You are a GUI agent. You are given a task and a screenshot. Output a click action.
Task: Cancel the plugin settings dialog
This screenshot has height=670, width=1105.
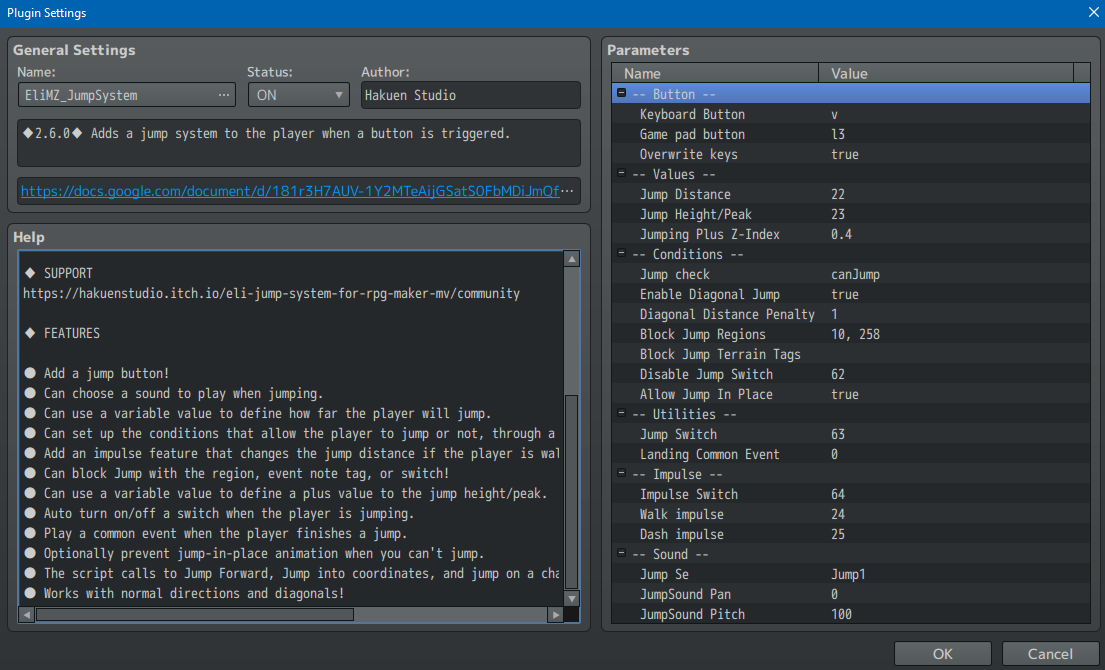pyautogui.click(x=1049, y=654)
